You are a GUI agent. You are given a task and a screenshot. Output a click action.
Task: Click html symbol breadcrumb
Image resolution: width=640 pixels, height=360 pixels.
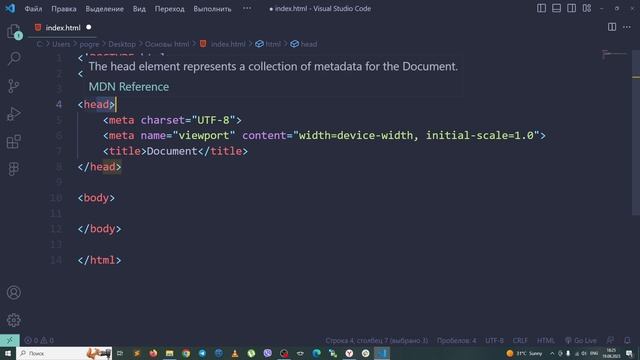pyautogui.click(x=268, y=44)
